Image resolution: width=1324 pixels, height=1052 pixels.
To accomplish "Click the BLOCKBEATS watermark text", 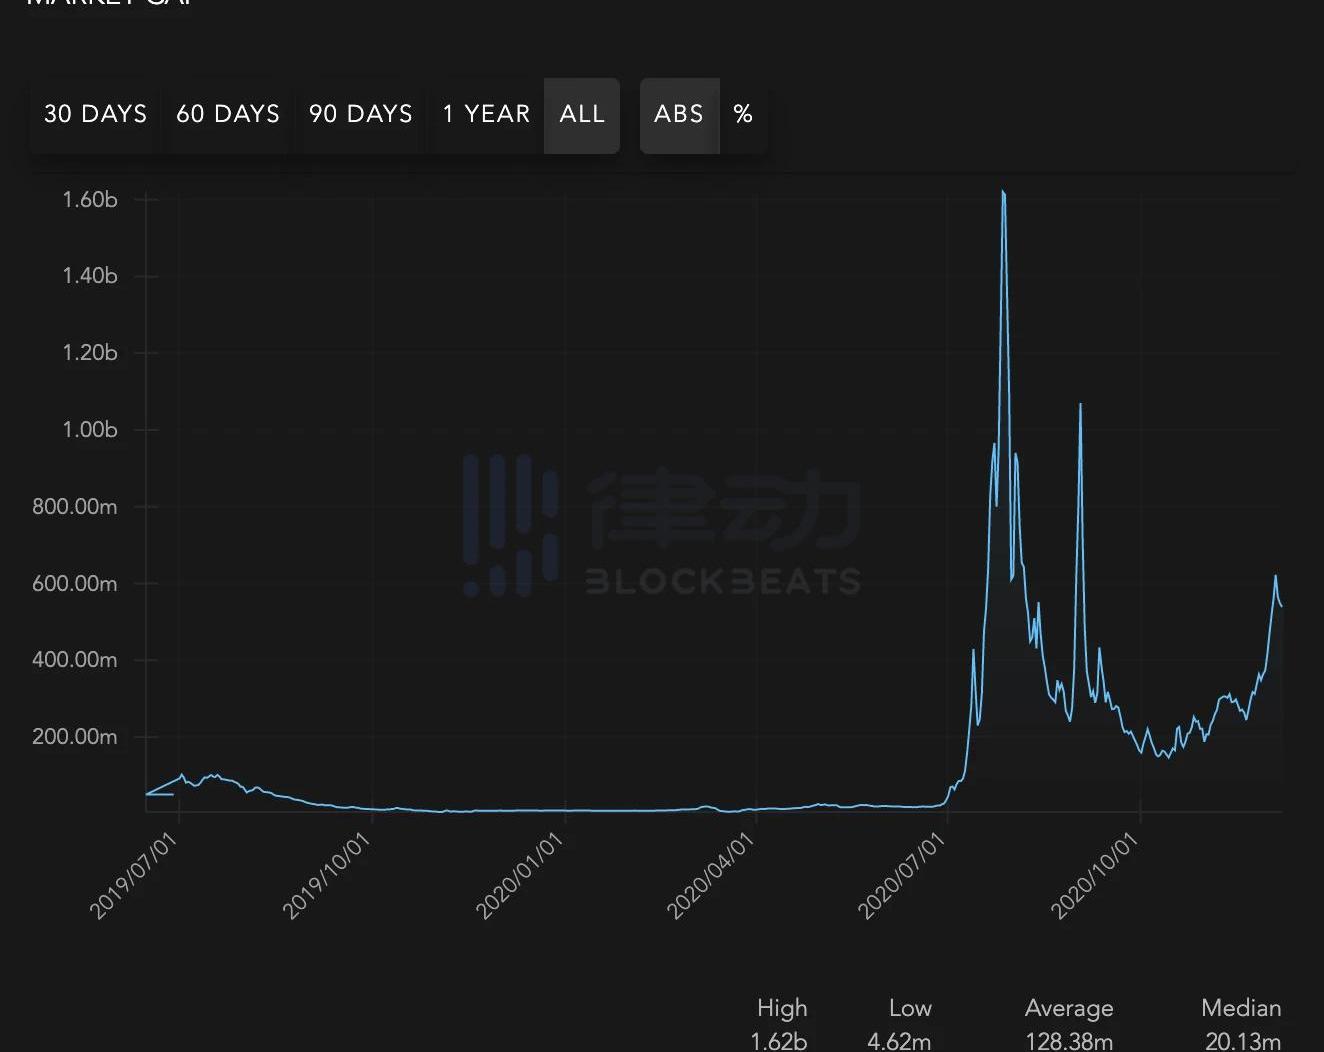I will 722,581.
